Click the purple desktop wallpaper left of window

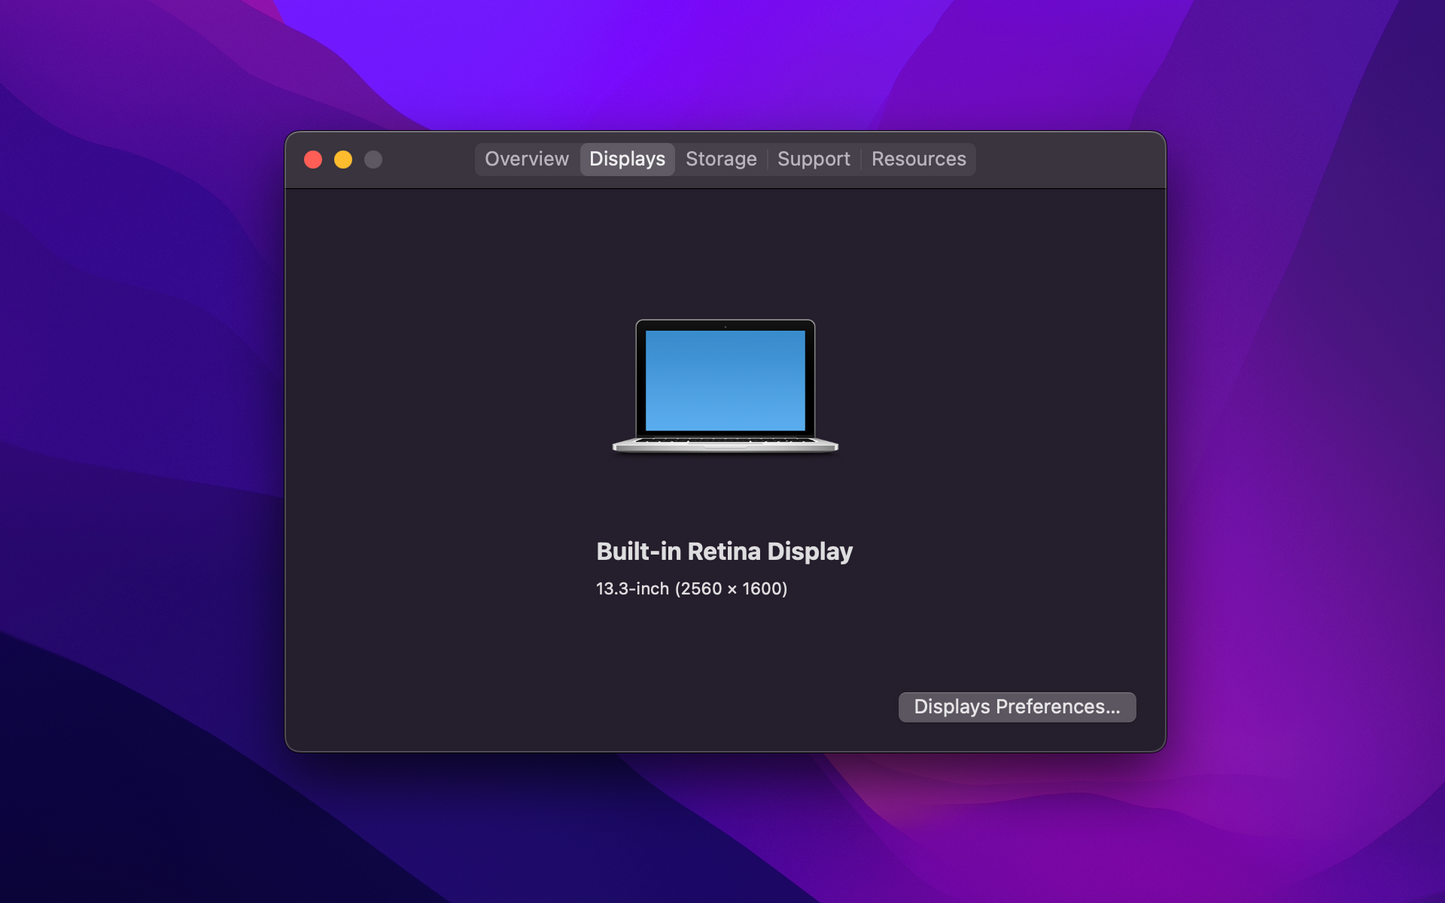140,450
